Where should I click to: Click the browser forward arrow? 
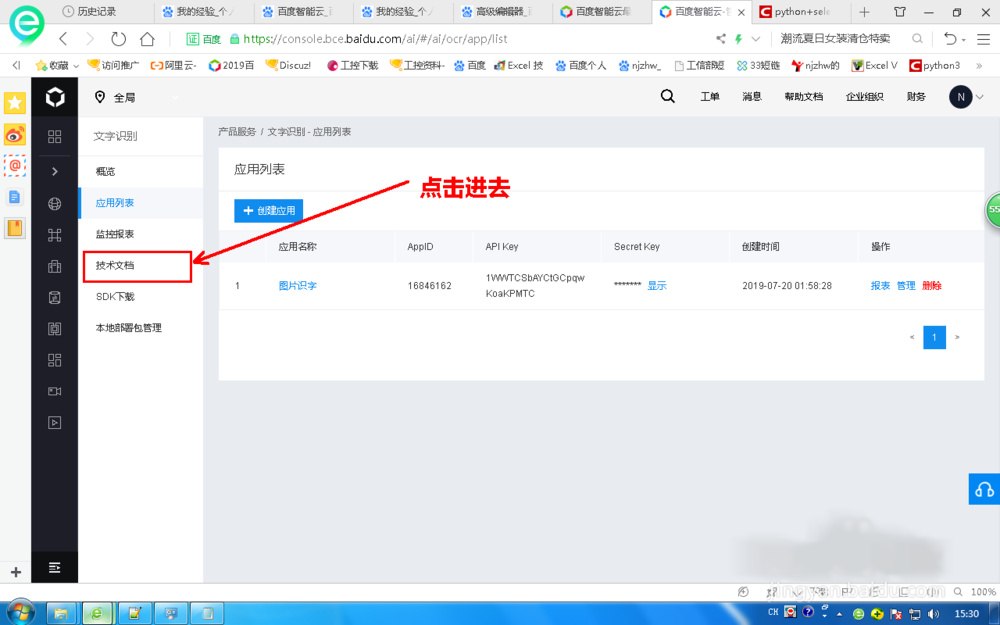90,39
